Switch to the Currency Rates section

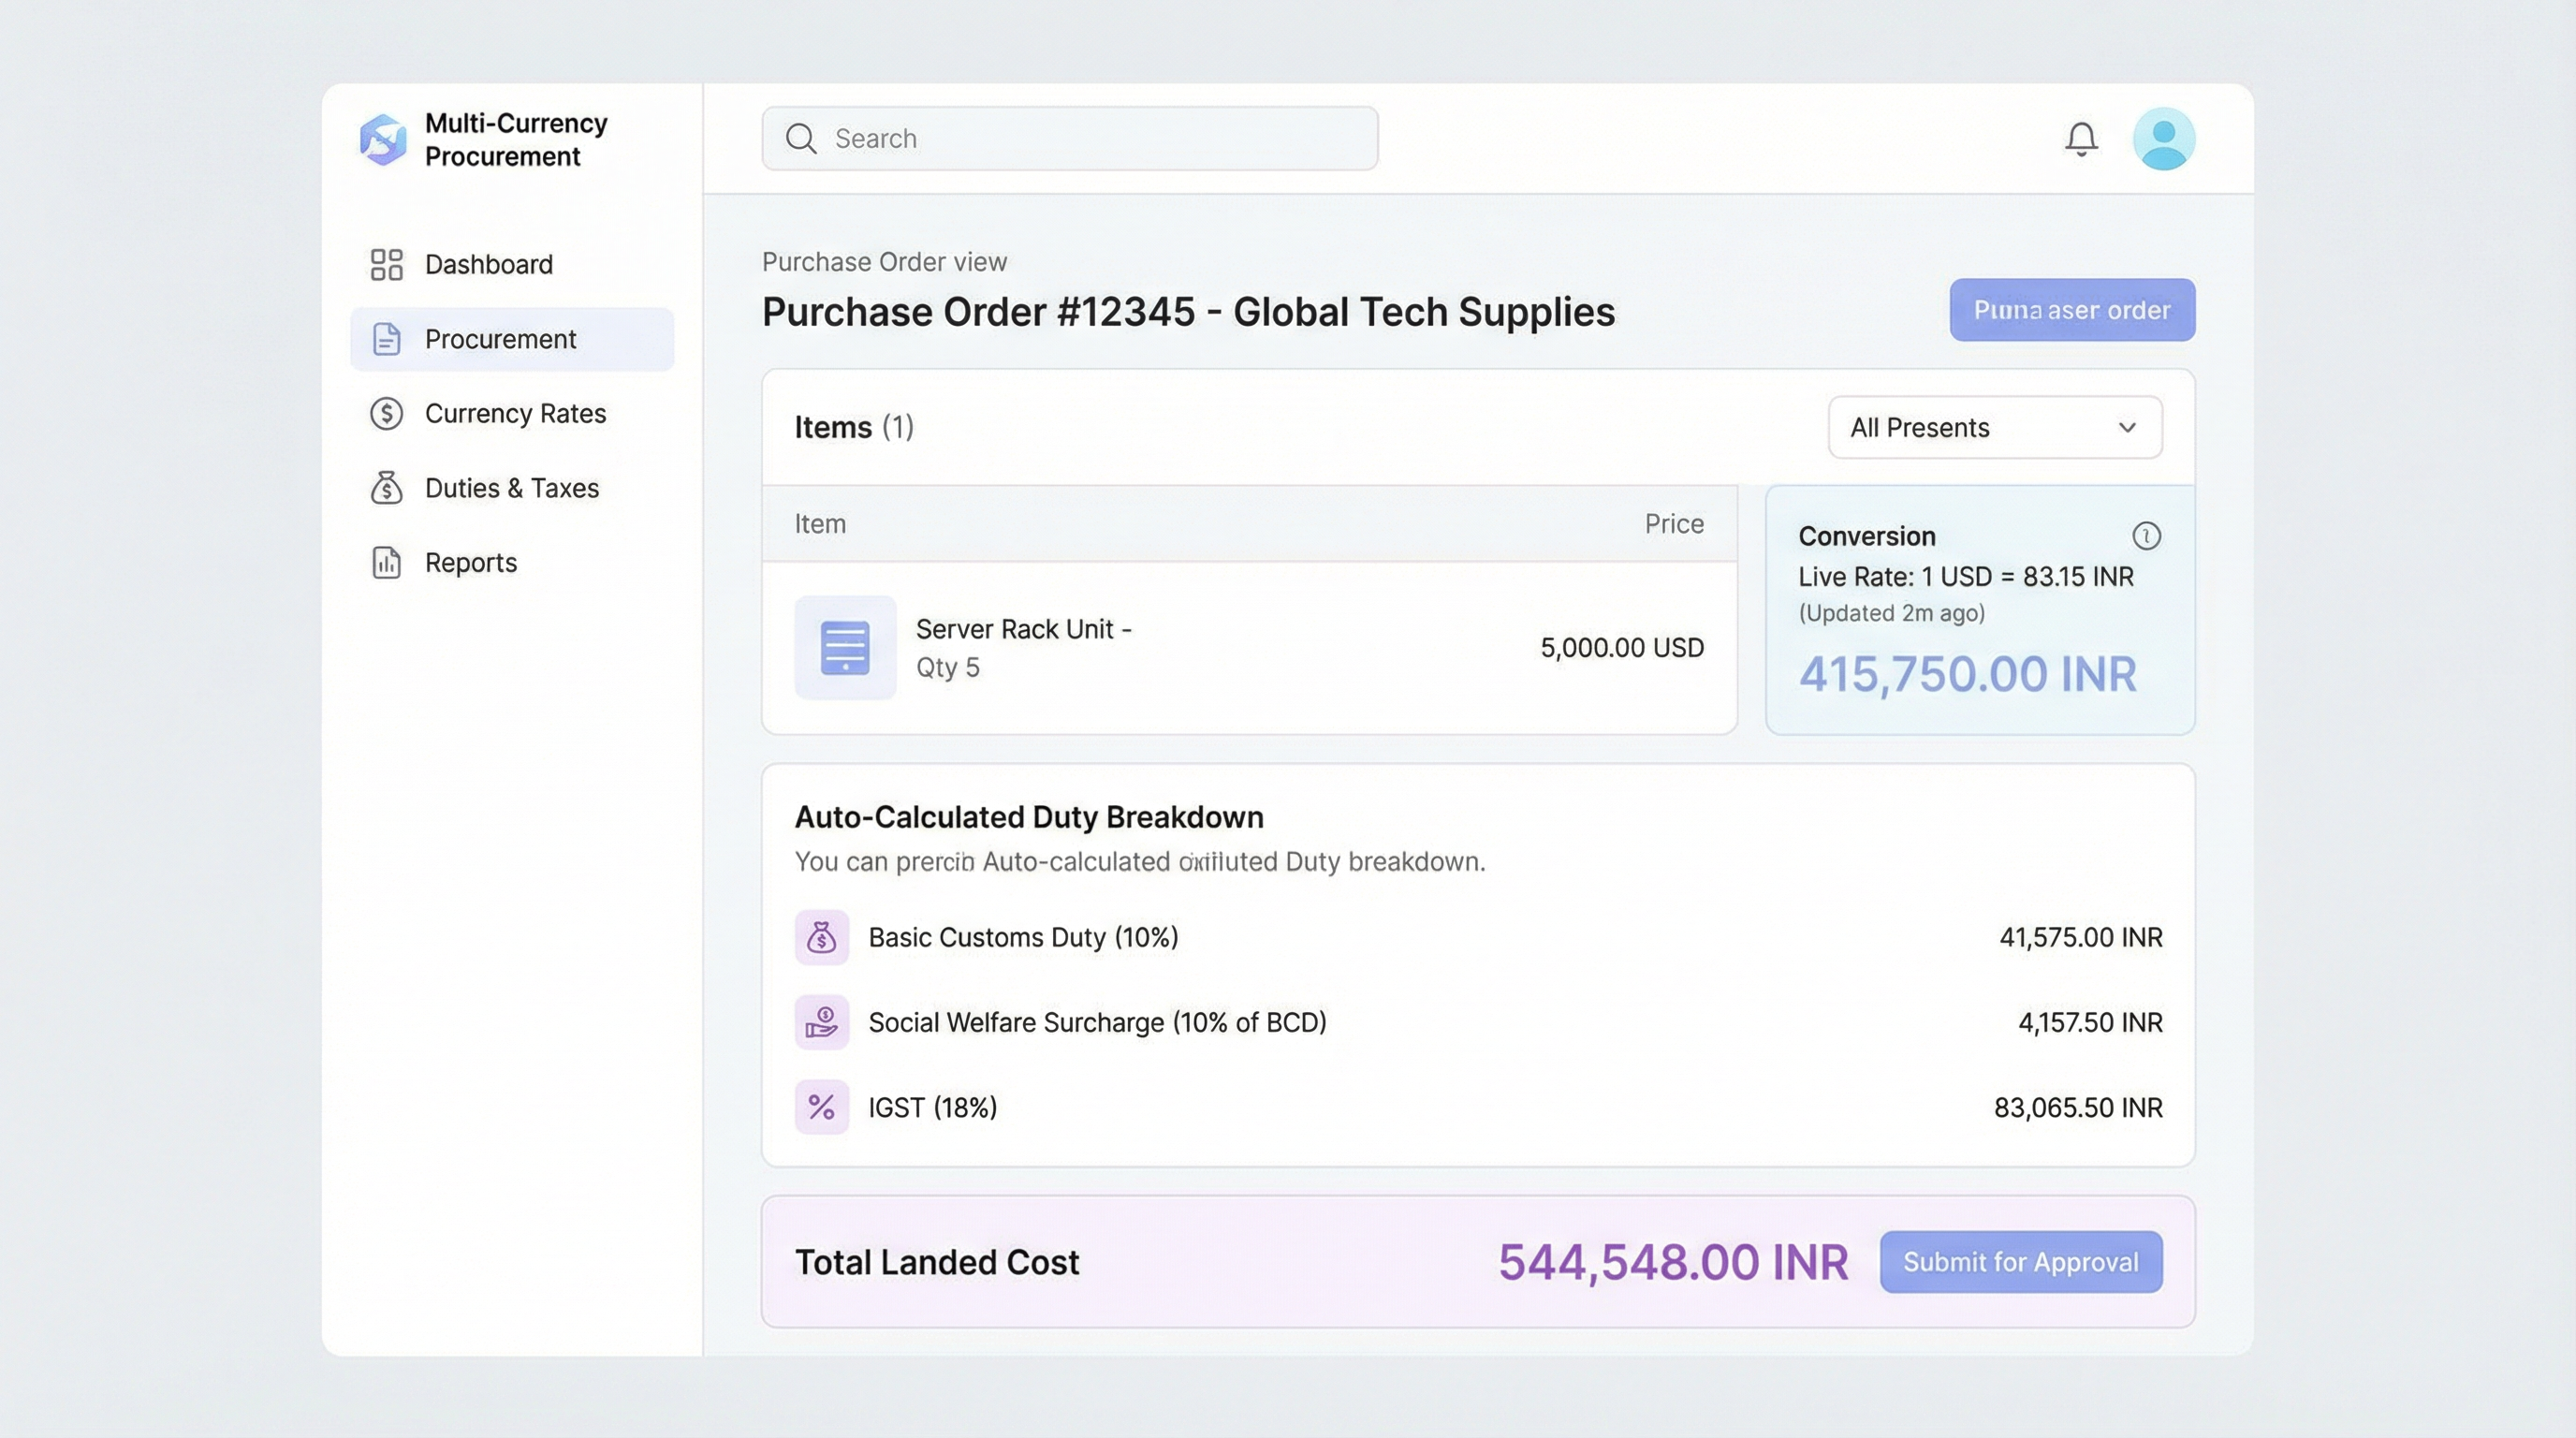pyautogui.click(x=515, y=413)
